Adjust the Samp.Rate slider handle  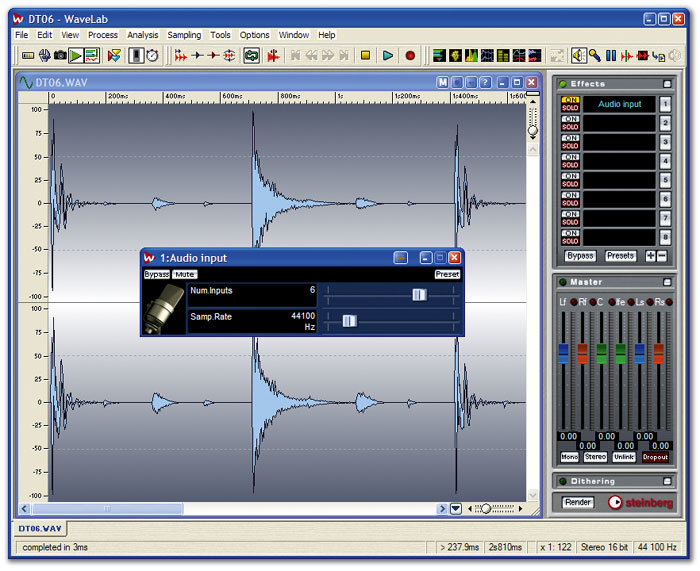point(350,321)
